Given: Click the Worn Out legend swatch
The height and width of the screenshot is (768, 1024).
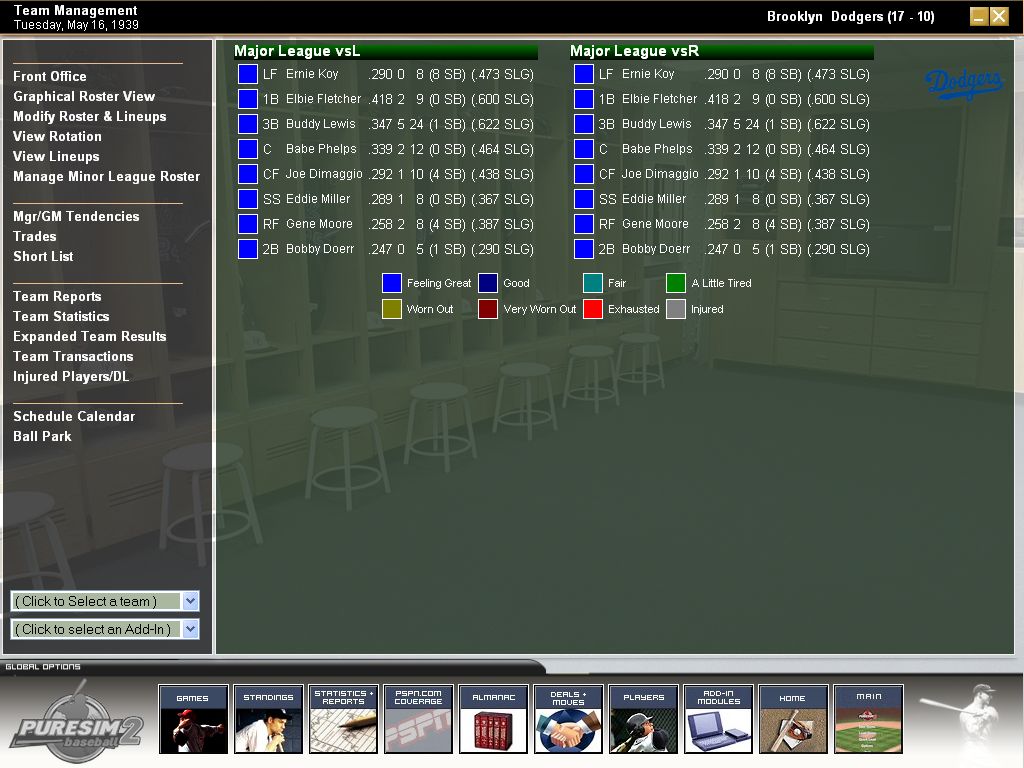Looking at the screenshot, I should coord(392,309).
